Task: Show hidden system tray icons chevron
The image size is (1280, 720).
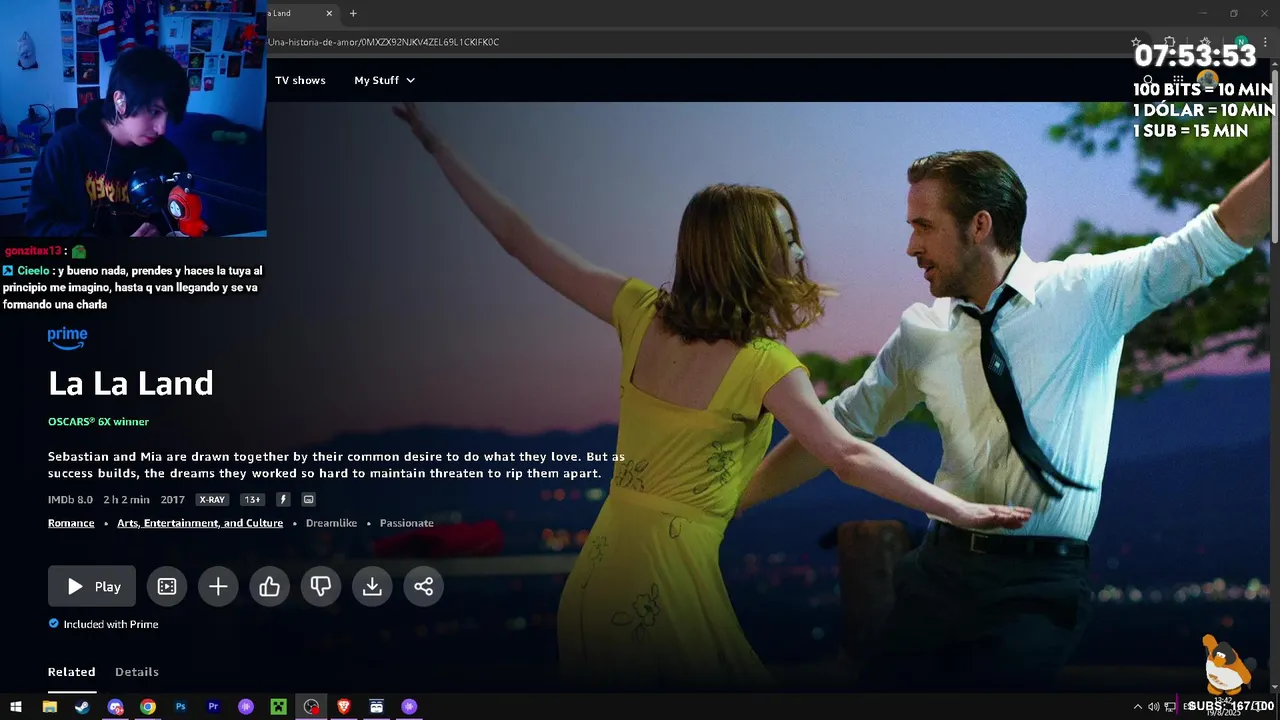Action: (x=1137, y=707)
